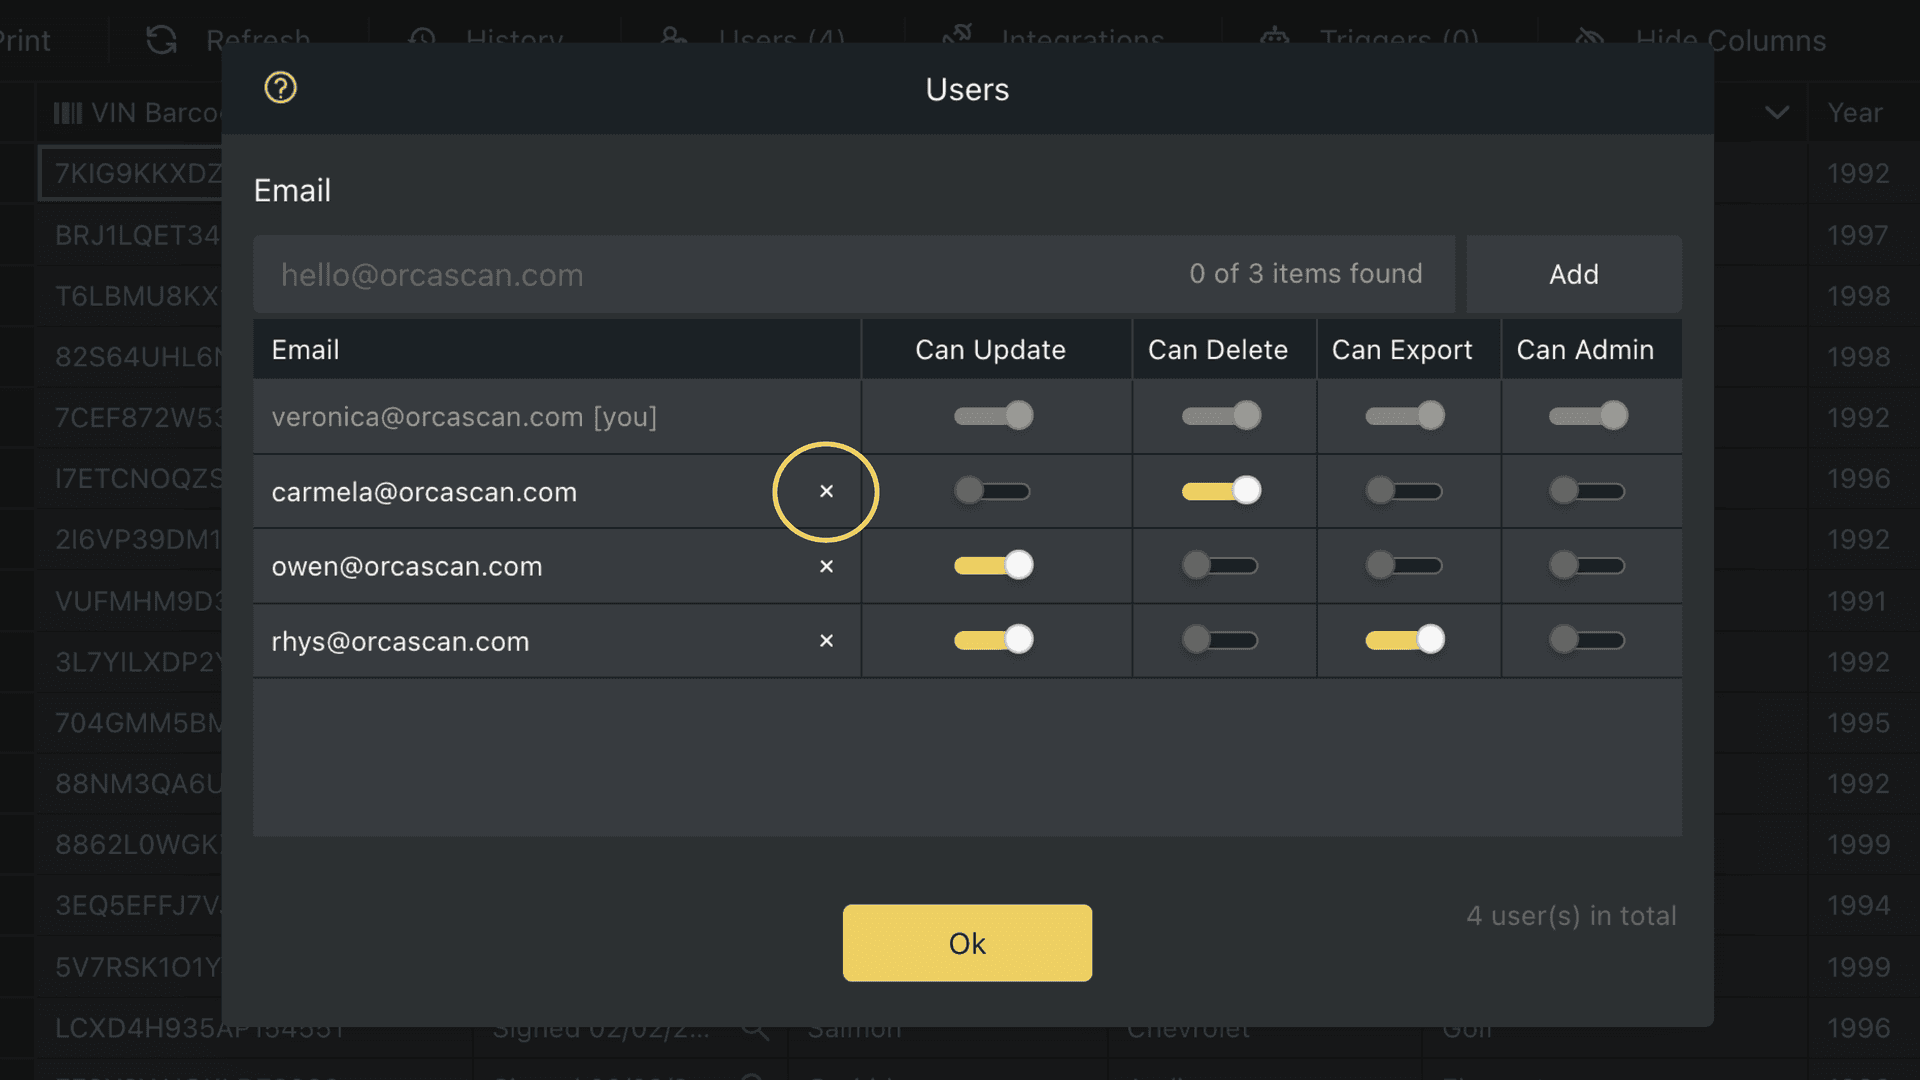Click the Refresh icon in the top toolbar
This screenshot has width=1920, height=1080.
coord(160,40)
